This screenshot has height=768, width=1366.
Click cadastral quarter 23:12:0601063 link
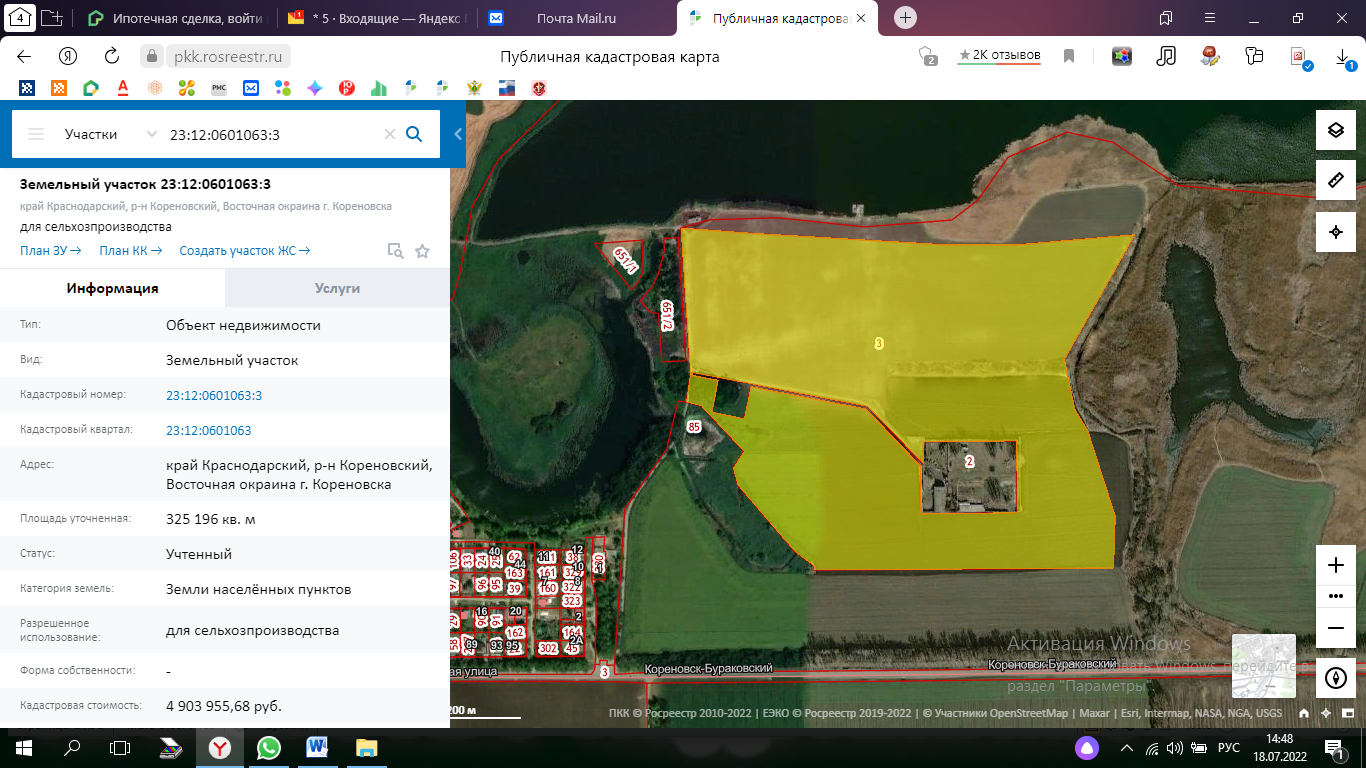pyautogui.click(x=208, y=430)
